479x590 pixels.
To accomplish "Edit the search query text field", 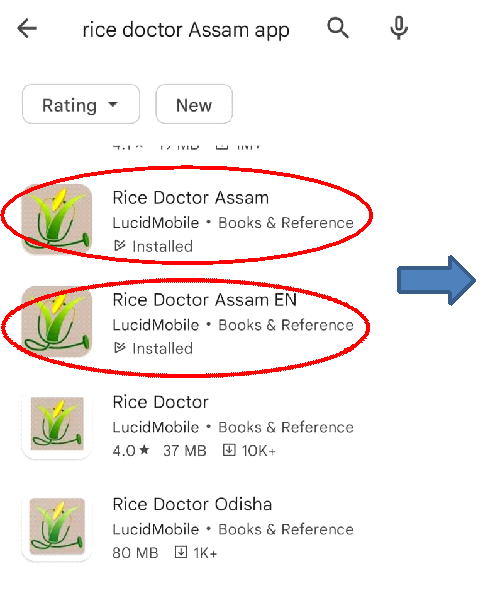I will (186, 29).
